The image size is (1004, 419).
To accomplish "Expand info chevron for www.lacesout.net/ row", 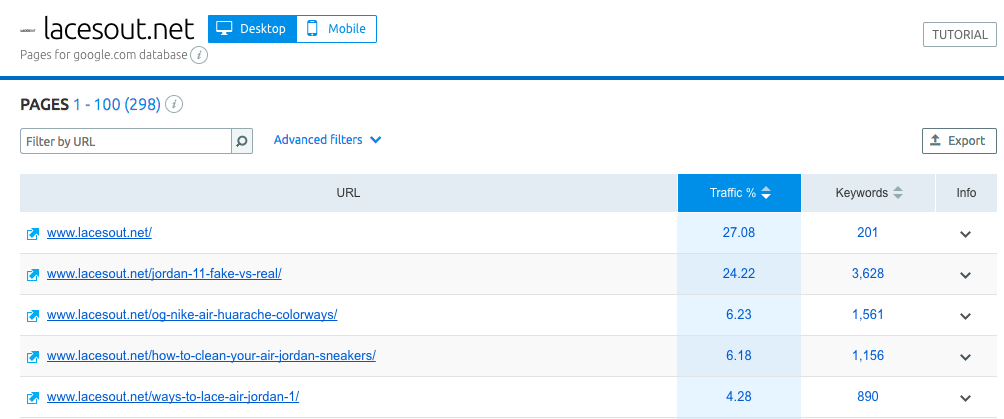I will click(966, 234).
